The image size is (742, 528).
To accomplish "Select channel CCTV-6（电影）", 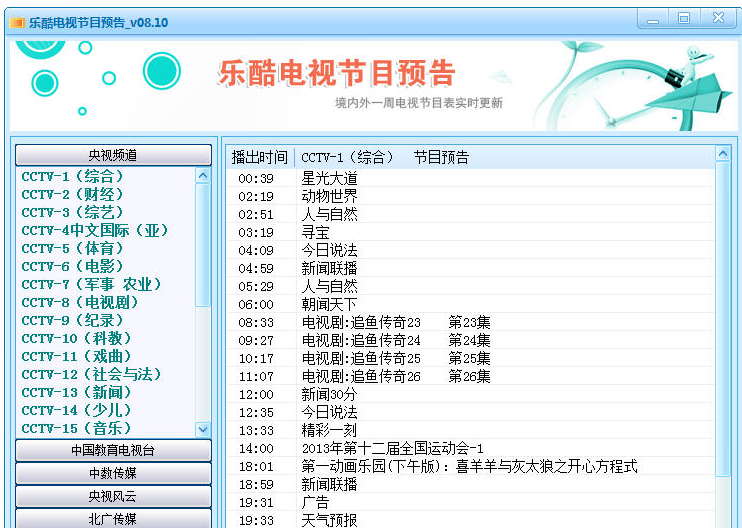I will (72, 266).
